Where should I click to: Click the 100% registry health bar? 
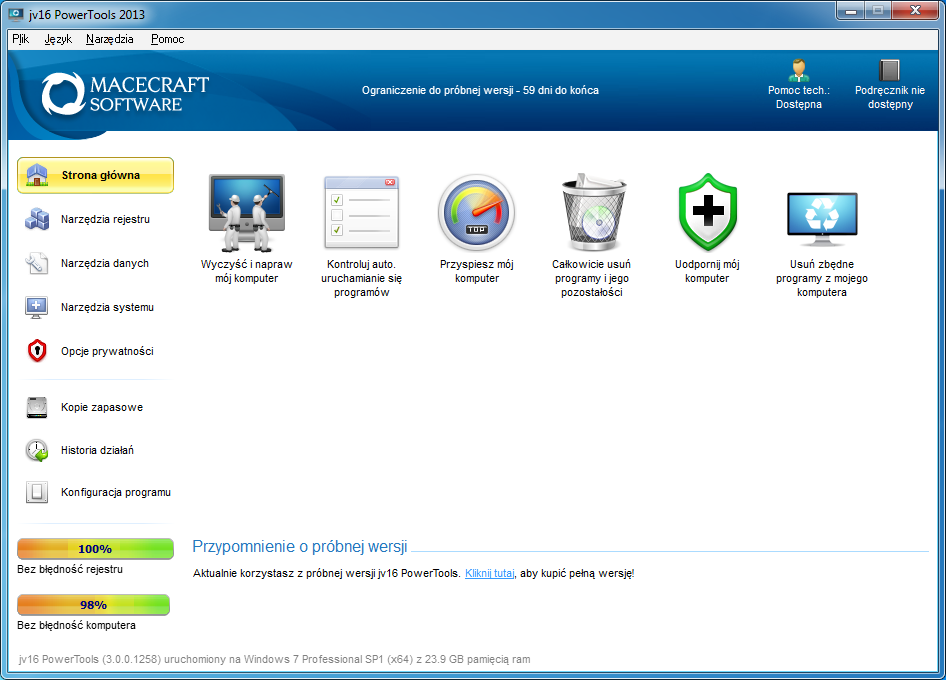click(95, 549)
